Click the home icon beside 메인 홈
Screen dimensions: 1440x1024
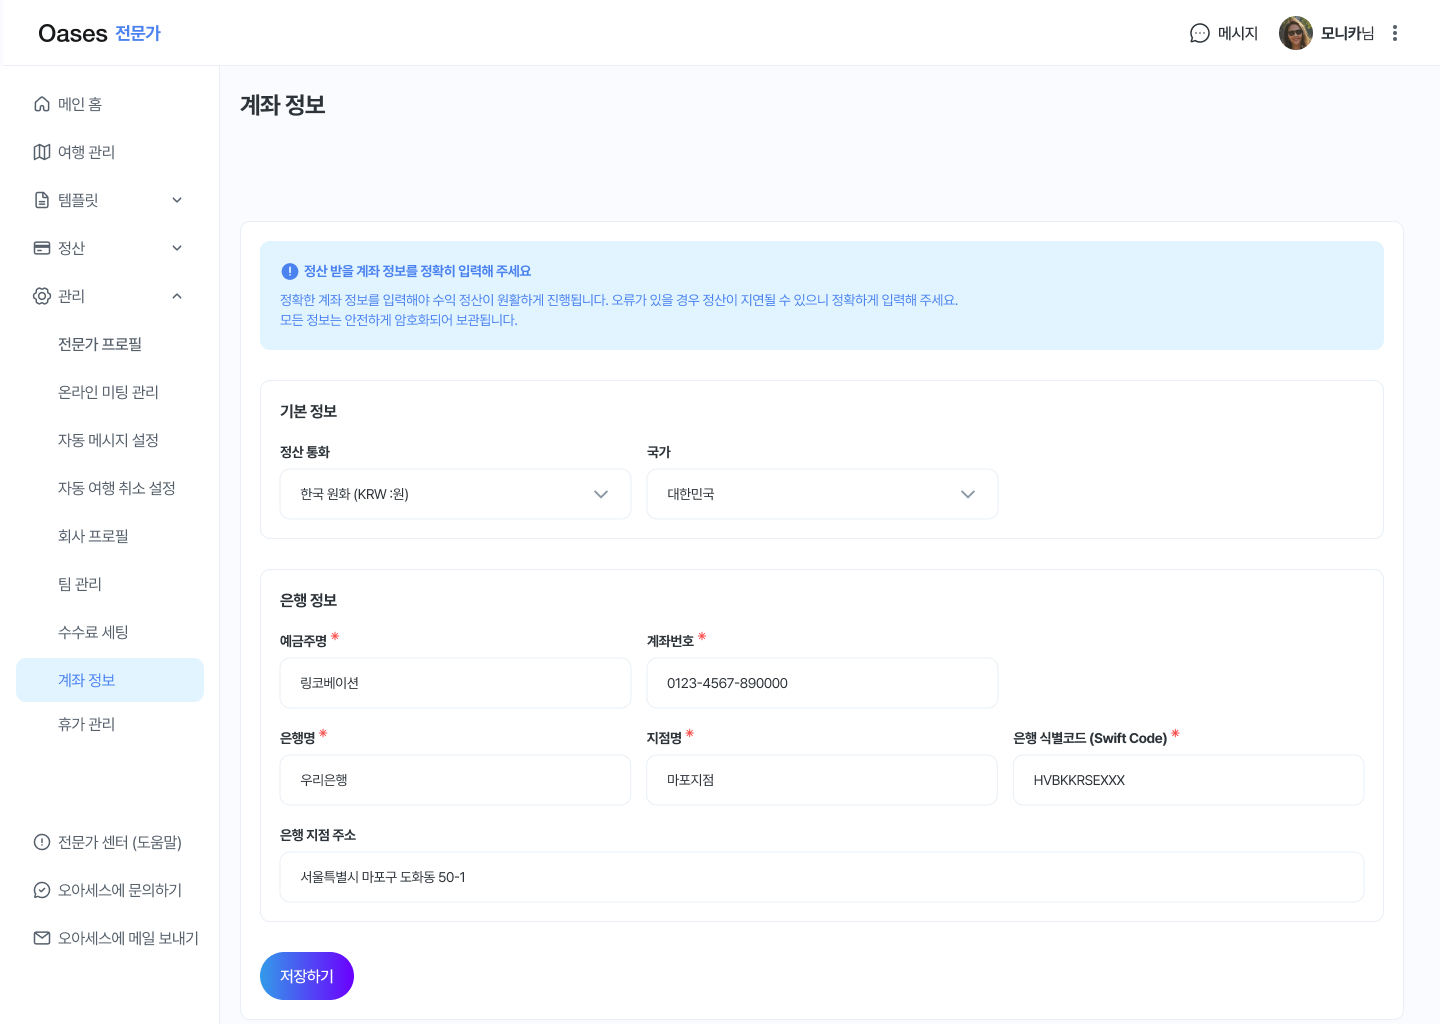pyautogui.click(x=42, y=104)
